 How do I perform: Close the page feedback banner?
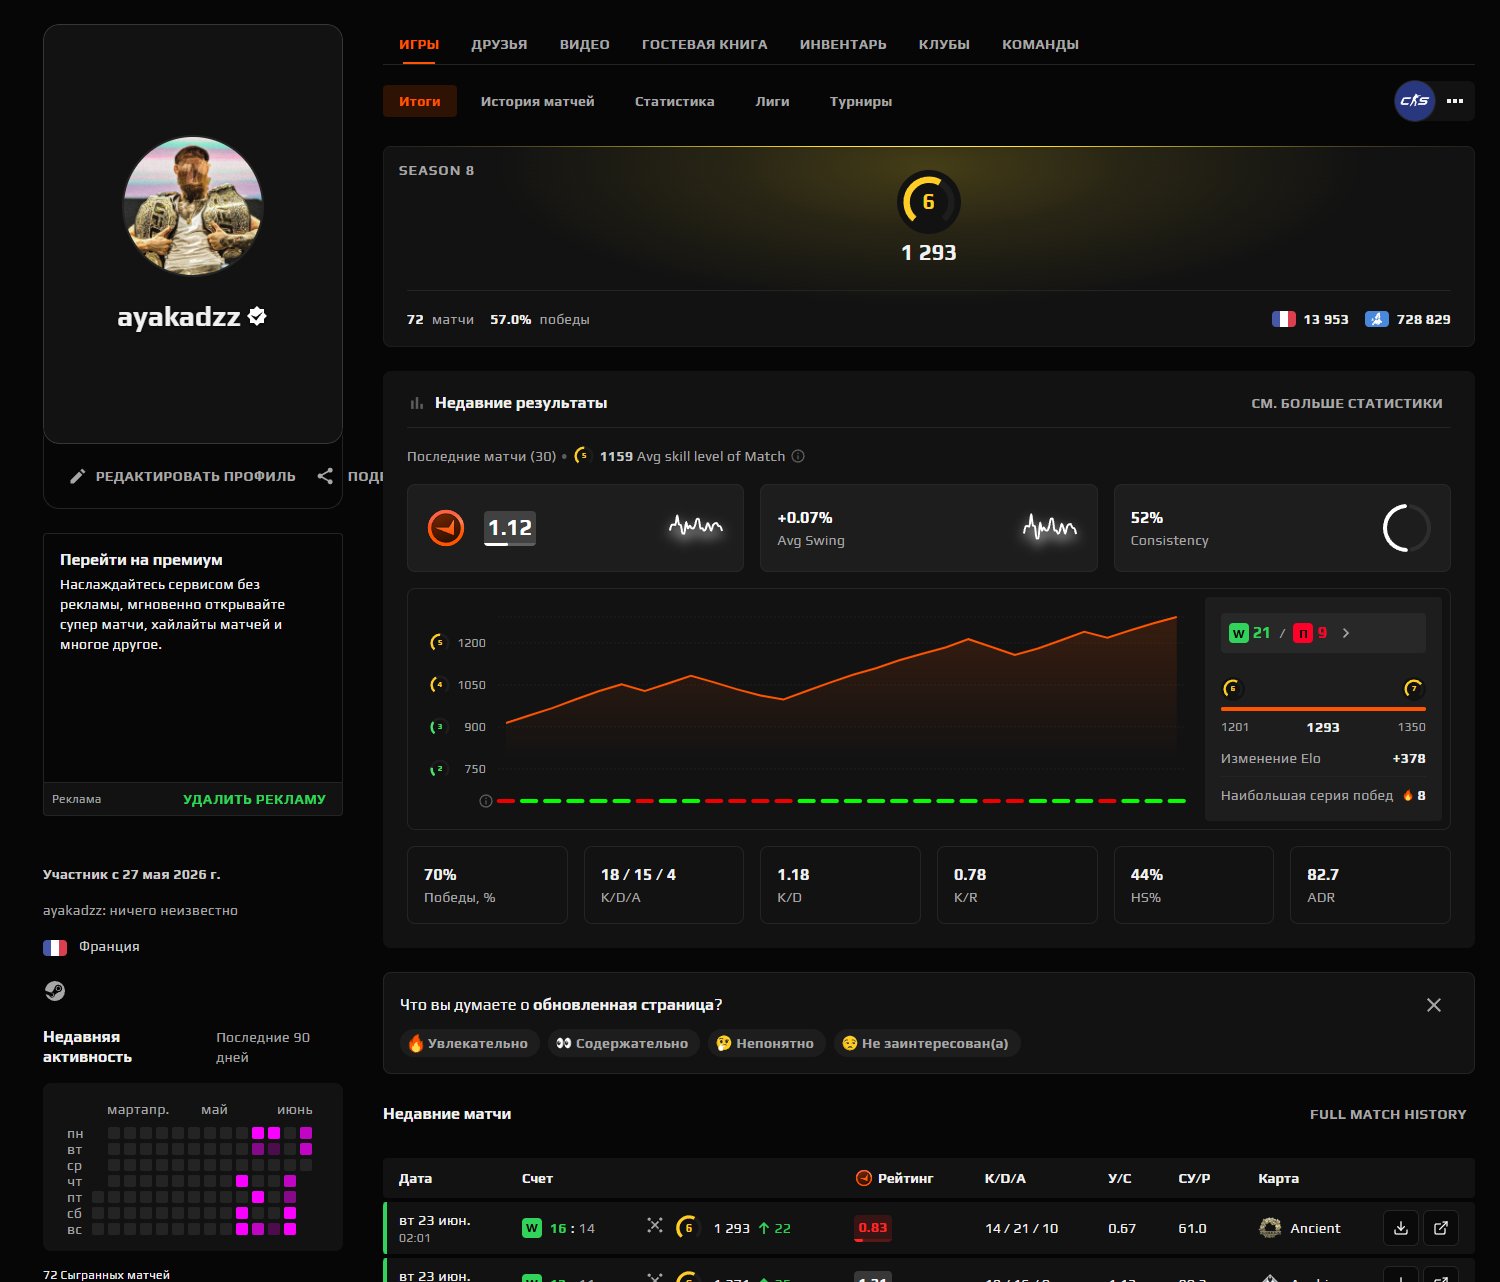1434,1005
